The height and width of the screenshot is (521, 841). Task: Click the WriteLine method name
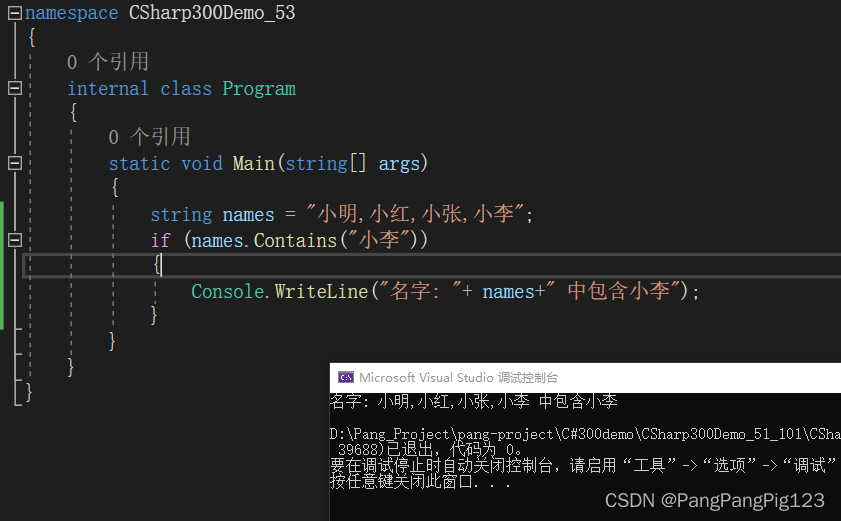(321, 291)
